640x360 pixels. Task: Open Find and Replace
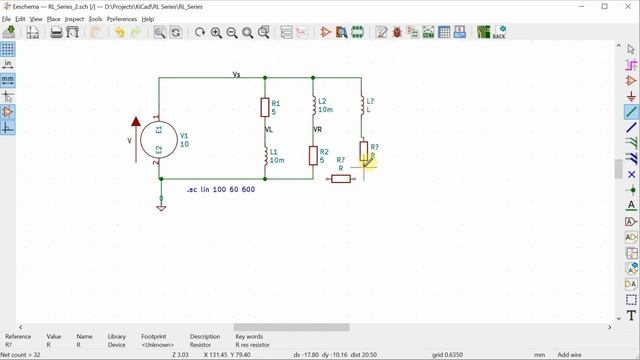176,32
